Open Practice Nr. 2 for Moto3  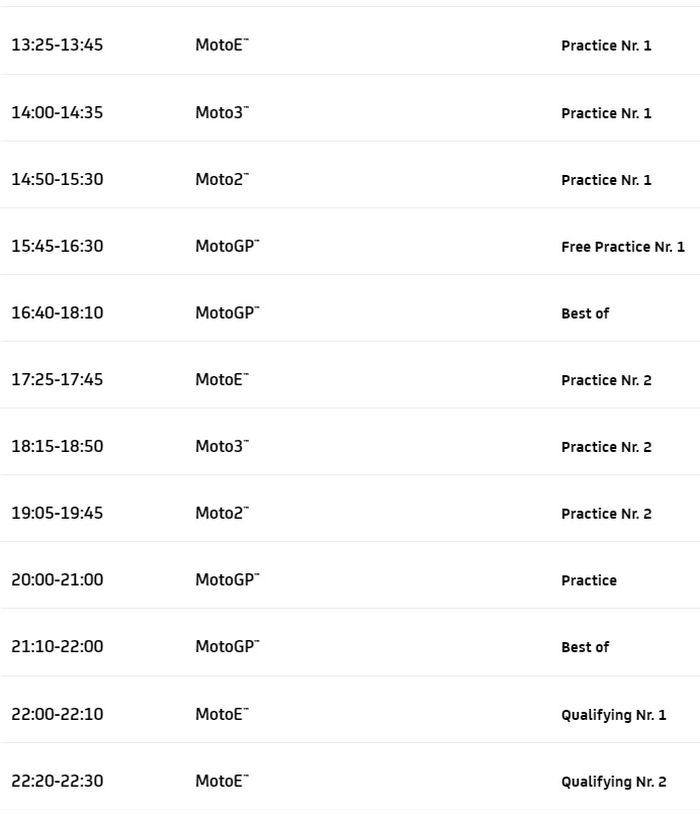[606, 447]
